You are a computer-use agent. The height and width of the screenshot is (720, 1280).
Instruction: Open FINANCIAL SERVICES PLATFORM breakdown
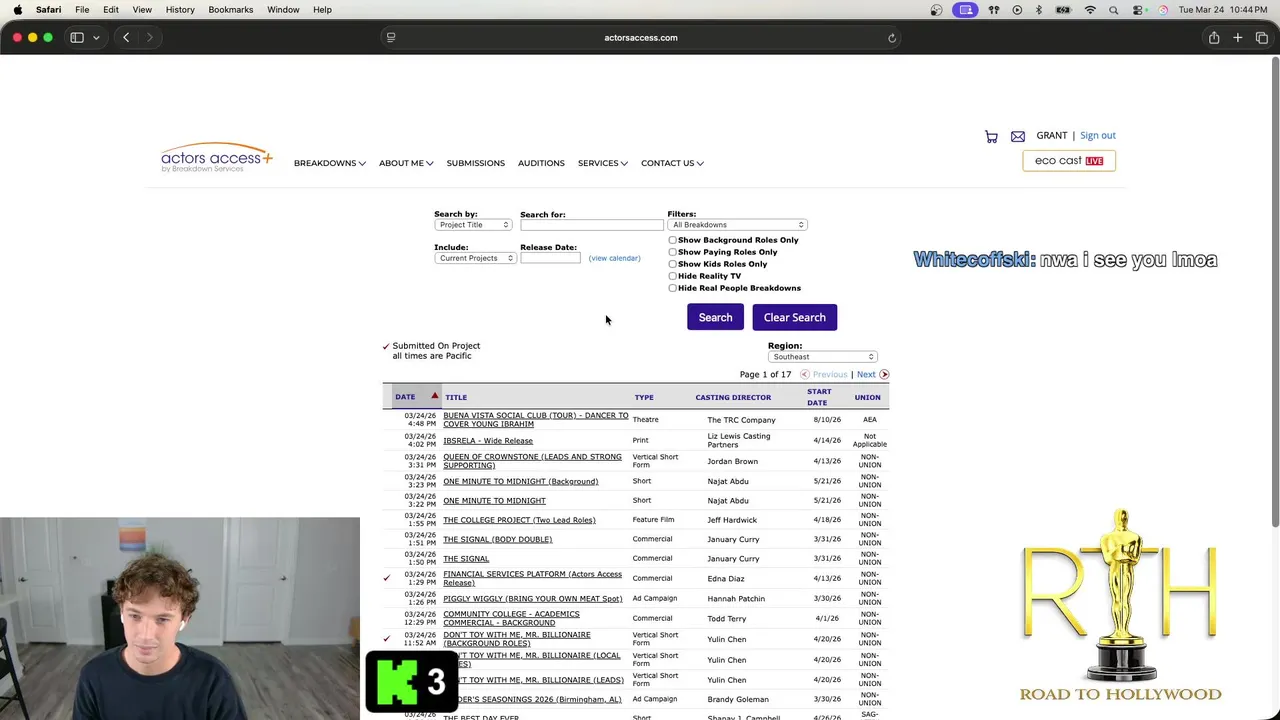[x=532, y=579]
